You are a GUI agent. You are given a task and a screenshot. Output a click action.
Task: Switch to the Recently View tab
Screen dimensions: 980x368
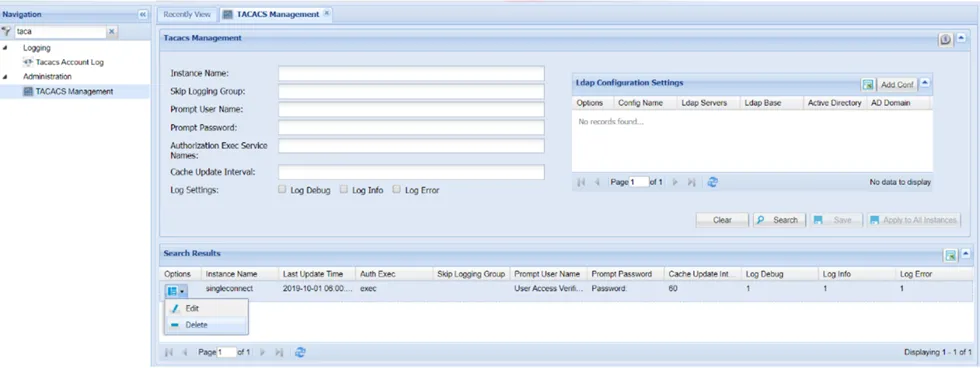click(x=187, y=14)
